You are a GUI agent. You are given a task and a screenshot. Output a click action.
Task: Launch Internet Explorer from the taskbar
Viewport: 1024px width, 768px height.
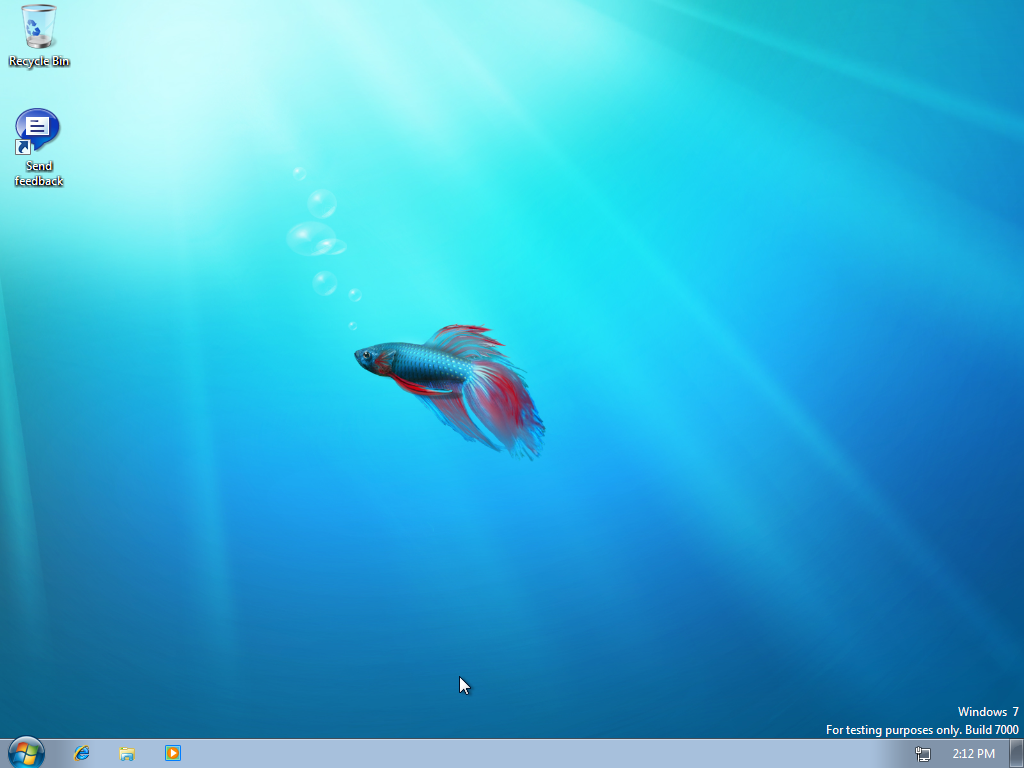pyautogui.click(x=82, y=753)
